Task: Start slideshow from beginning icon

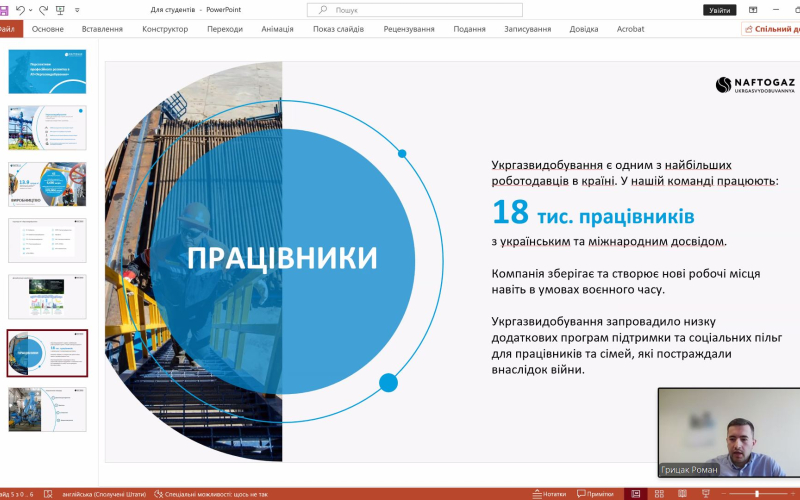Action: click(60, 10)
